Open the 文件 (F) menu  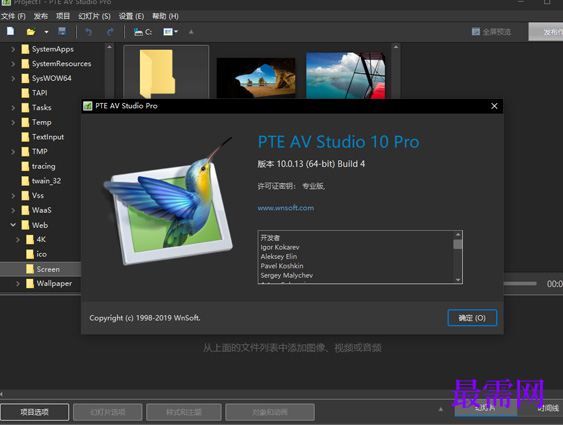tap(13, 16)
